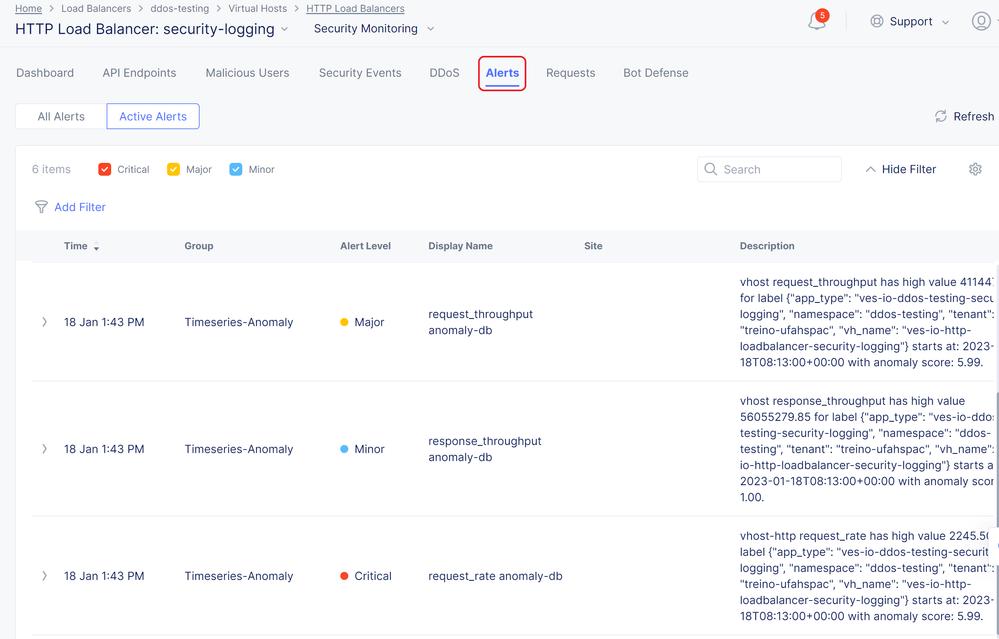This screenshot has width=999, height=639.
Task: Switch to the Security Events tab
Action: click(x=360, y=73)
